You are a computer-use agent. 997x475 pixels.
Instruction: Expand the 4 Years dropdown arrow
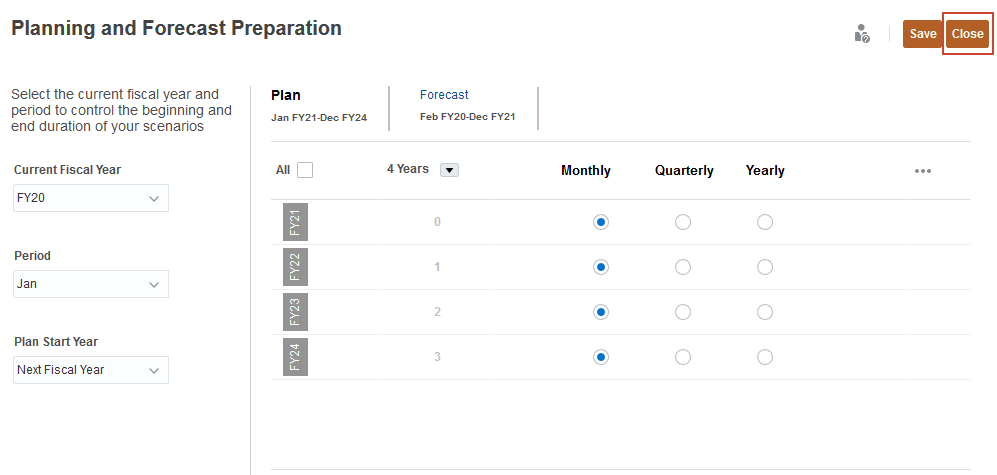coord(450,170)
